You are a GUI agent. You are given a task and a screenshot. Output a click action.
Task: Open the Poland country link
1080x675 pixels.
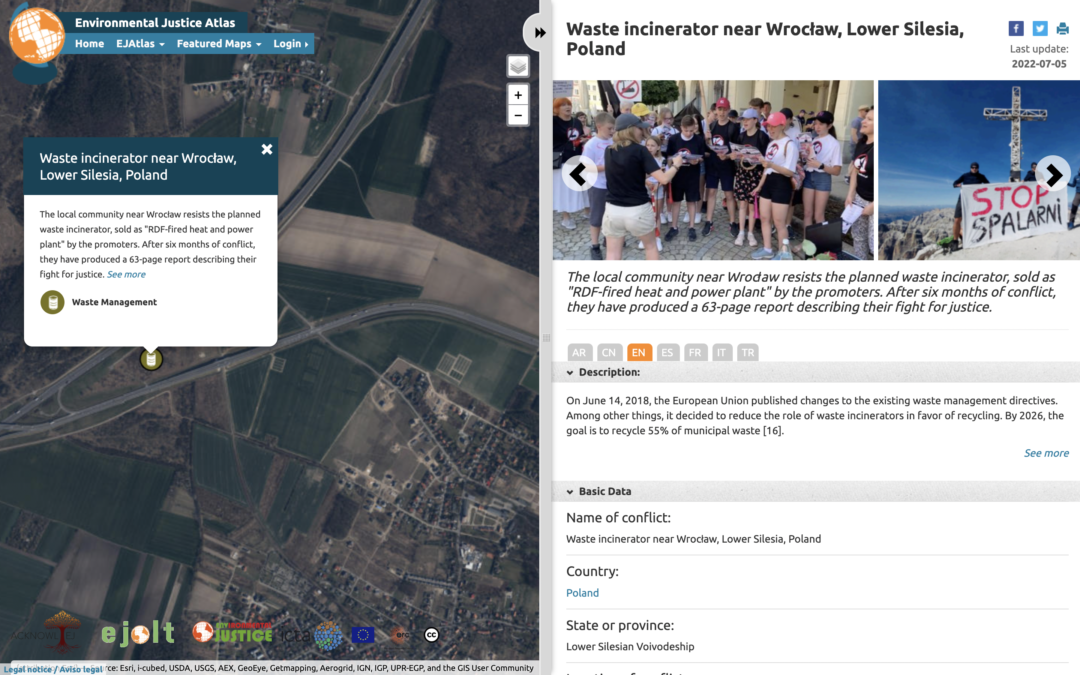coord(582,592)
